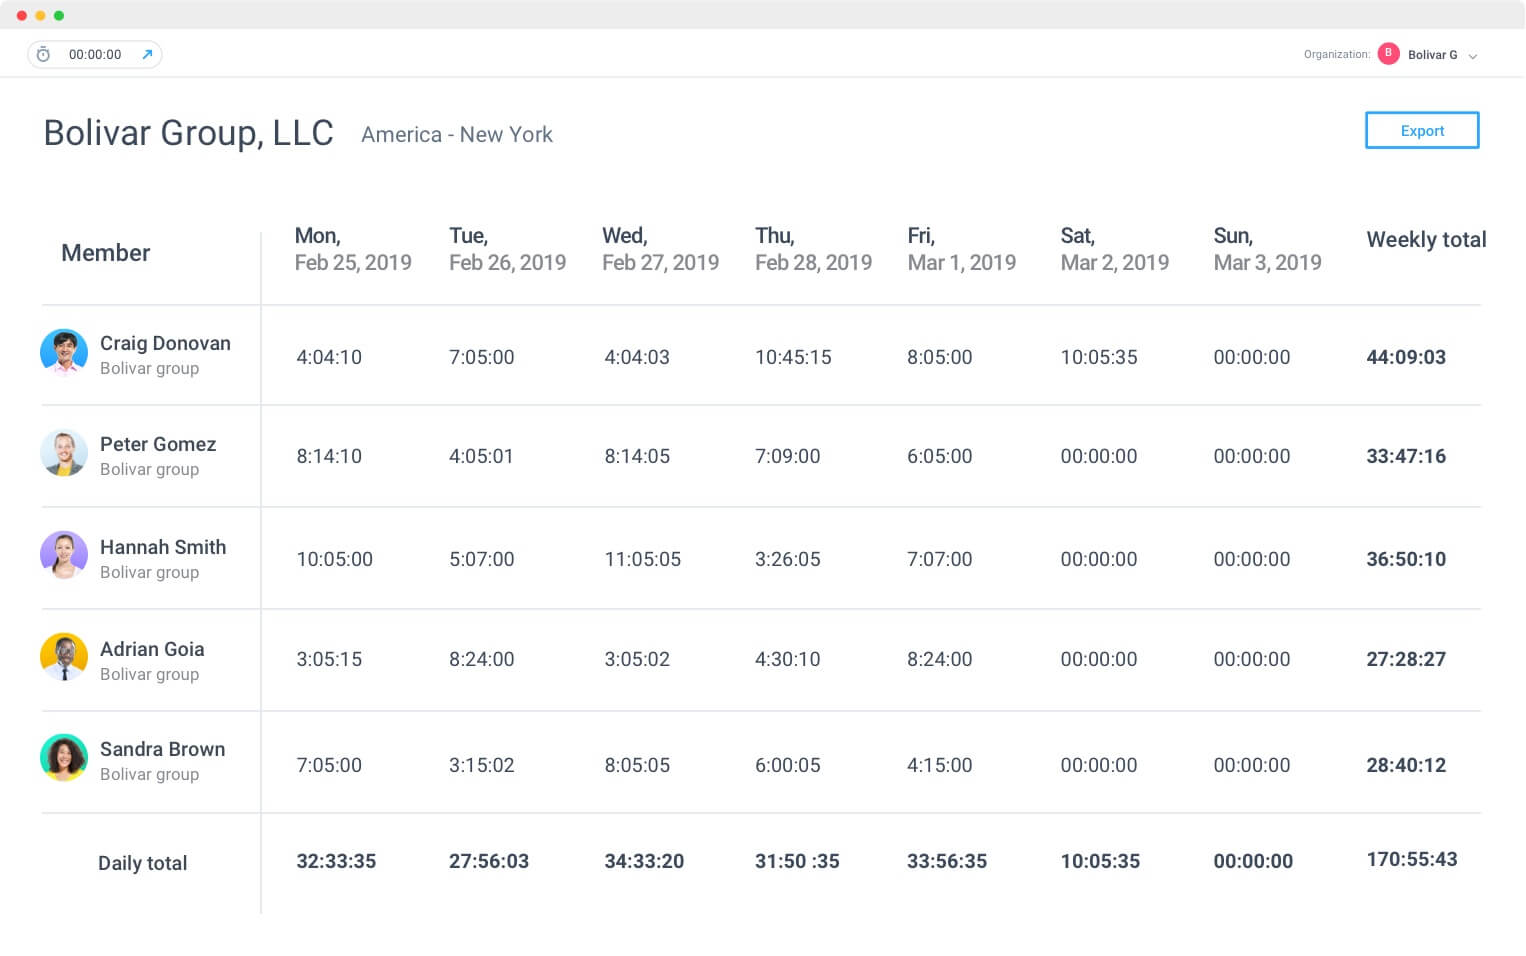Click the Member column header
Screen dimensions: 1526x956
coord(106,253)
